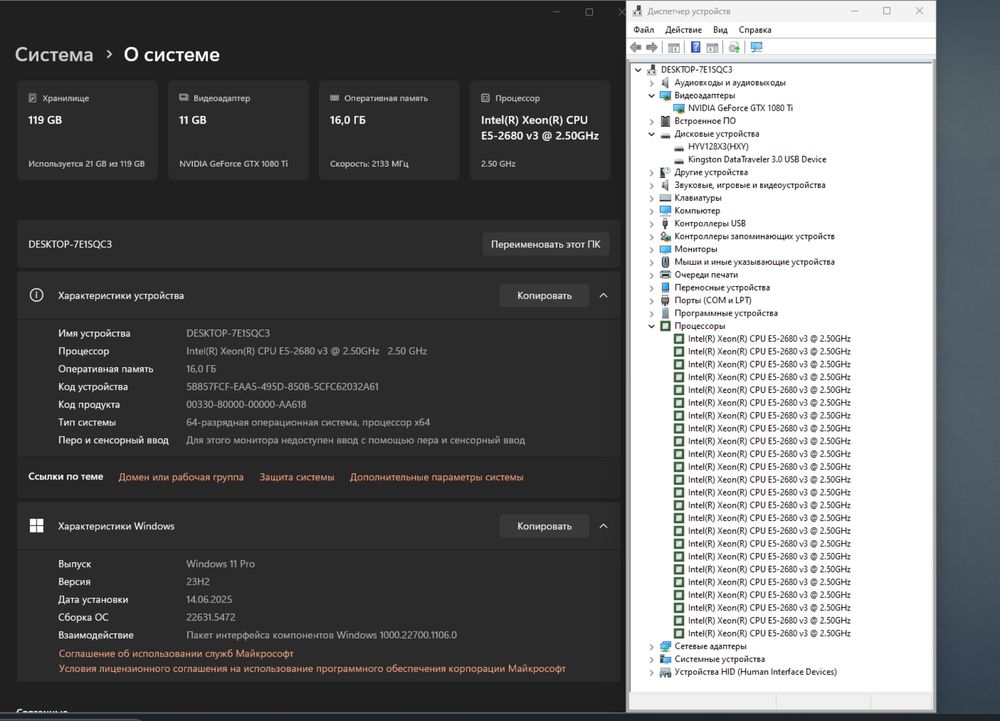
Task: Click the Дата установки value 14.06.2025
Action: 209,599
